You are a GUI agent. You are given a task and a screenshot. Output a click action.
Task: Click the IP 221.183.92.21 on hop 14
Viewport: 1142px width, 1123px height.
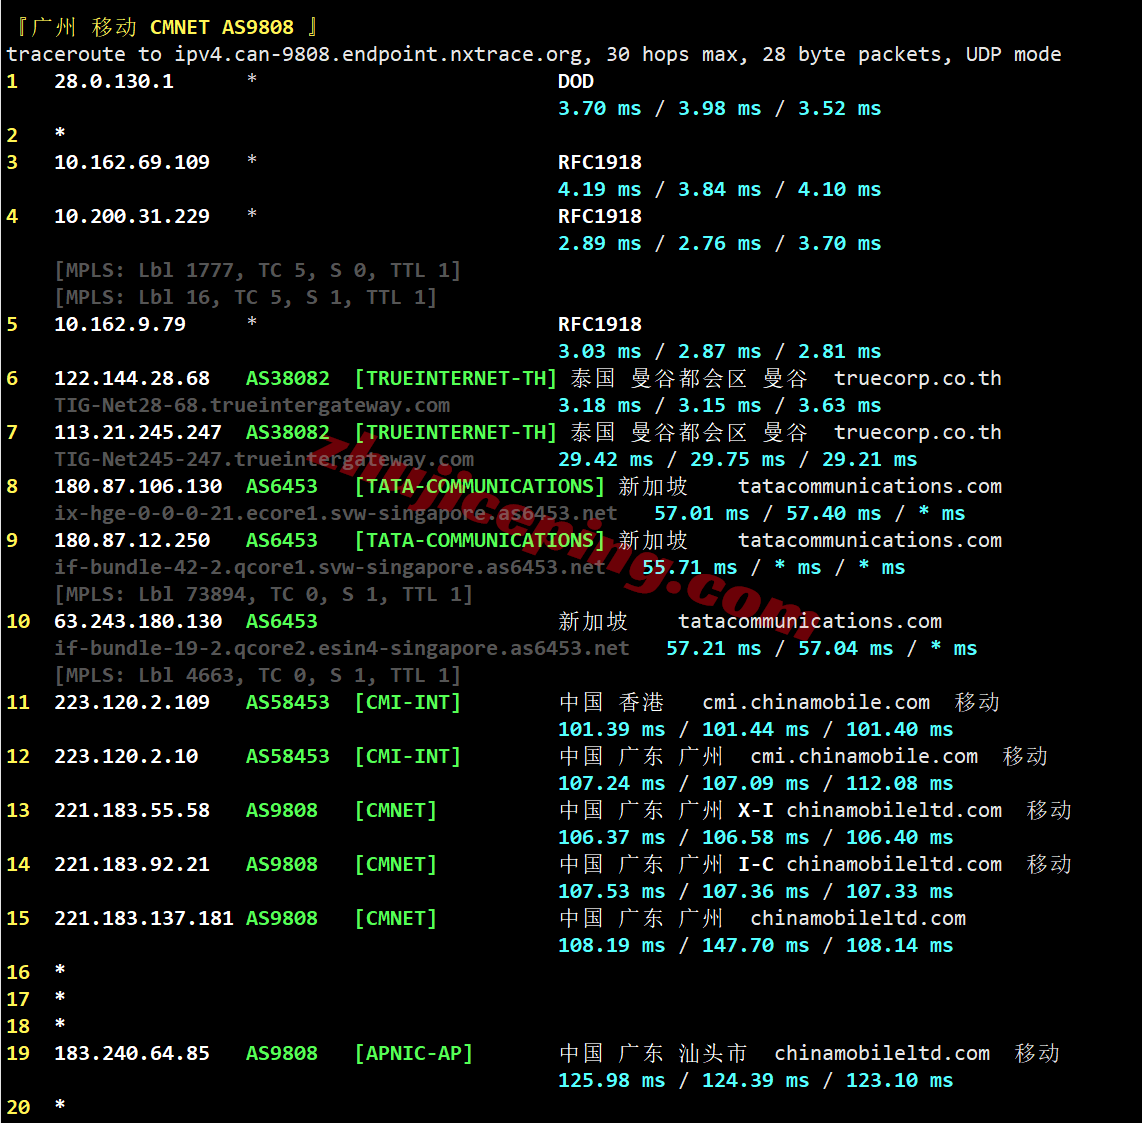pyautogui.click(x=132, y=864)
